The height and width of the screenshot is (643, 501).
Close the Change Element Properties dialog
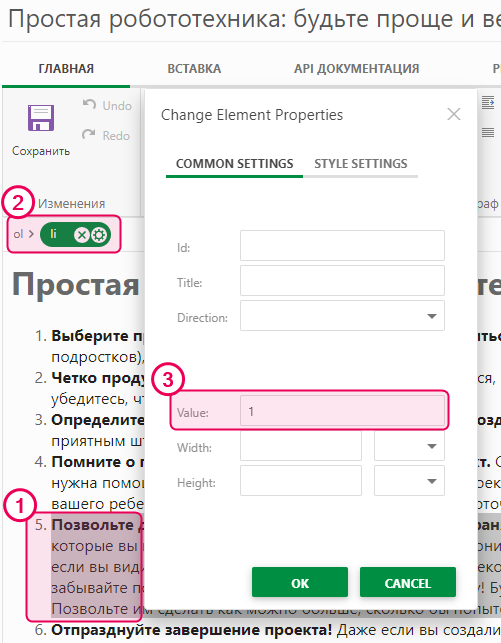[x=454, y=114]
